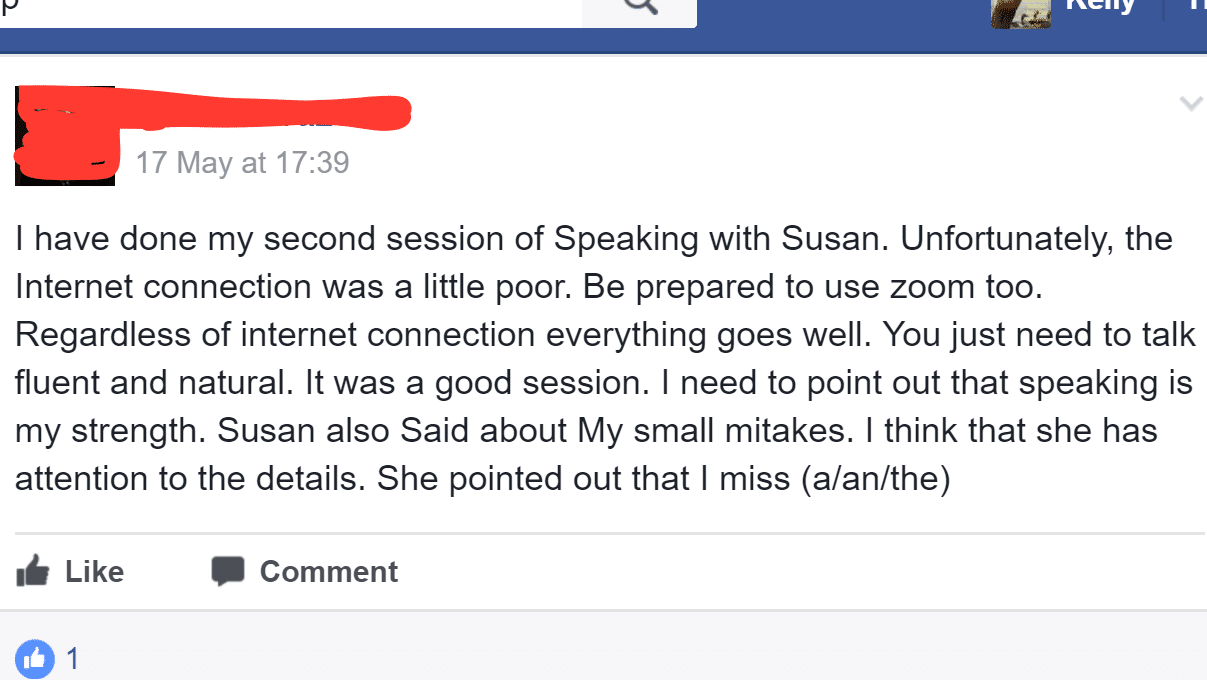This screenshot has height=680, width=1207.
Task: Click the thumbs-up icon beside Like
Action: click(x=33, y=571)
